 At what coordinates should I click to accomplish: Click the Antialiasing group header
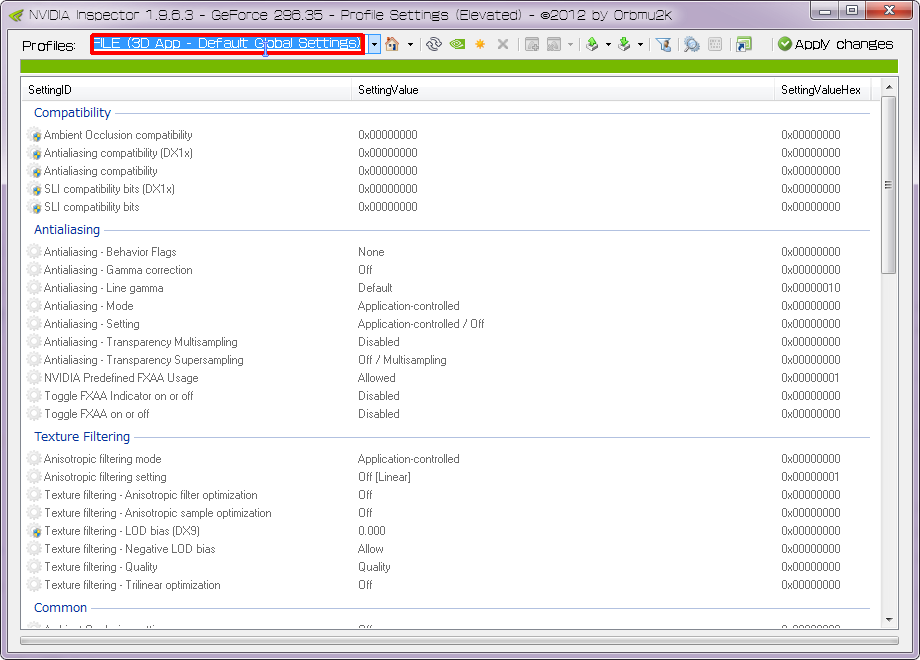click(67, 229)
